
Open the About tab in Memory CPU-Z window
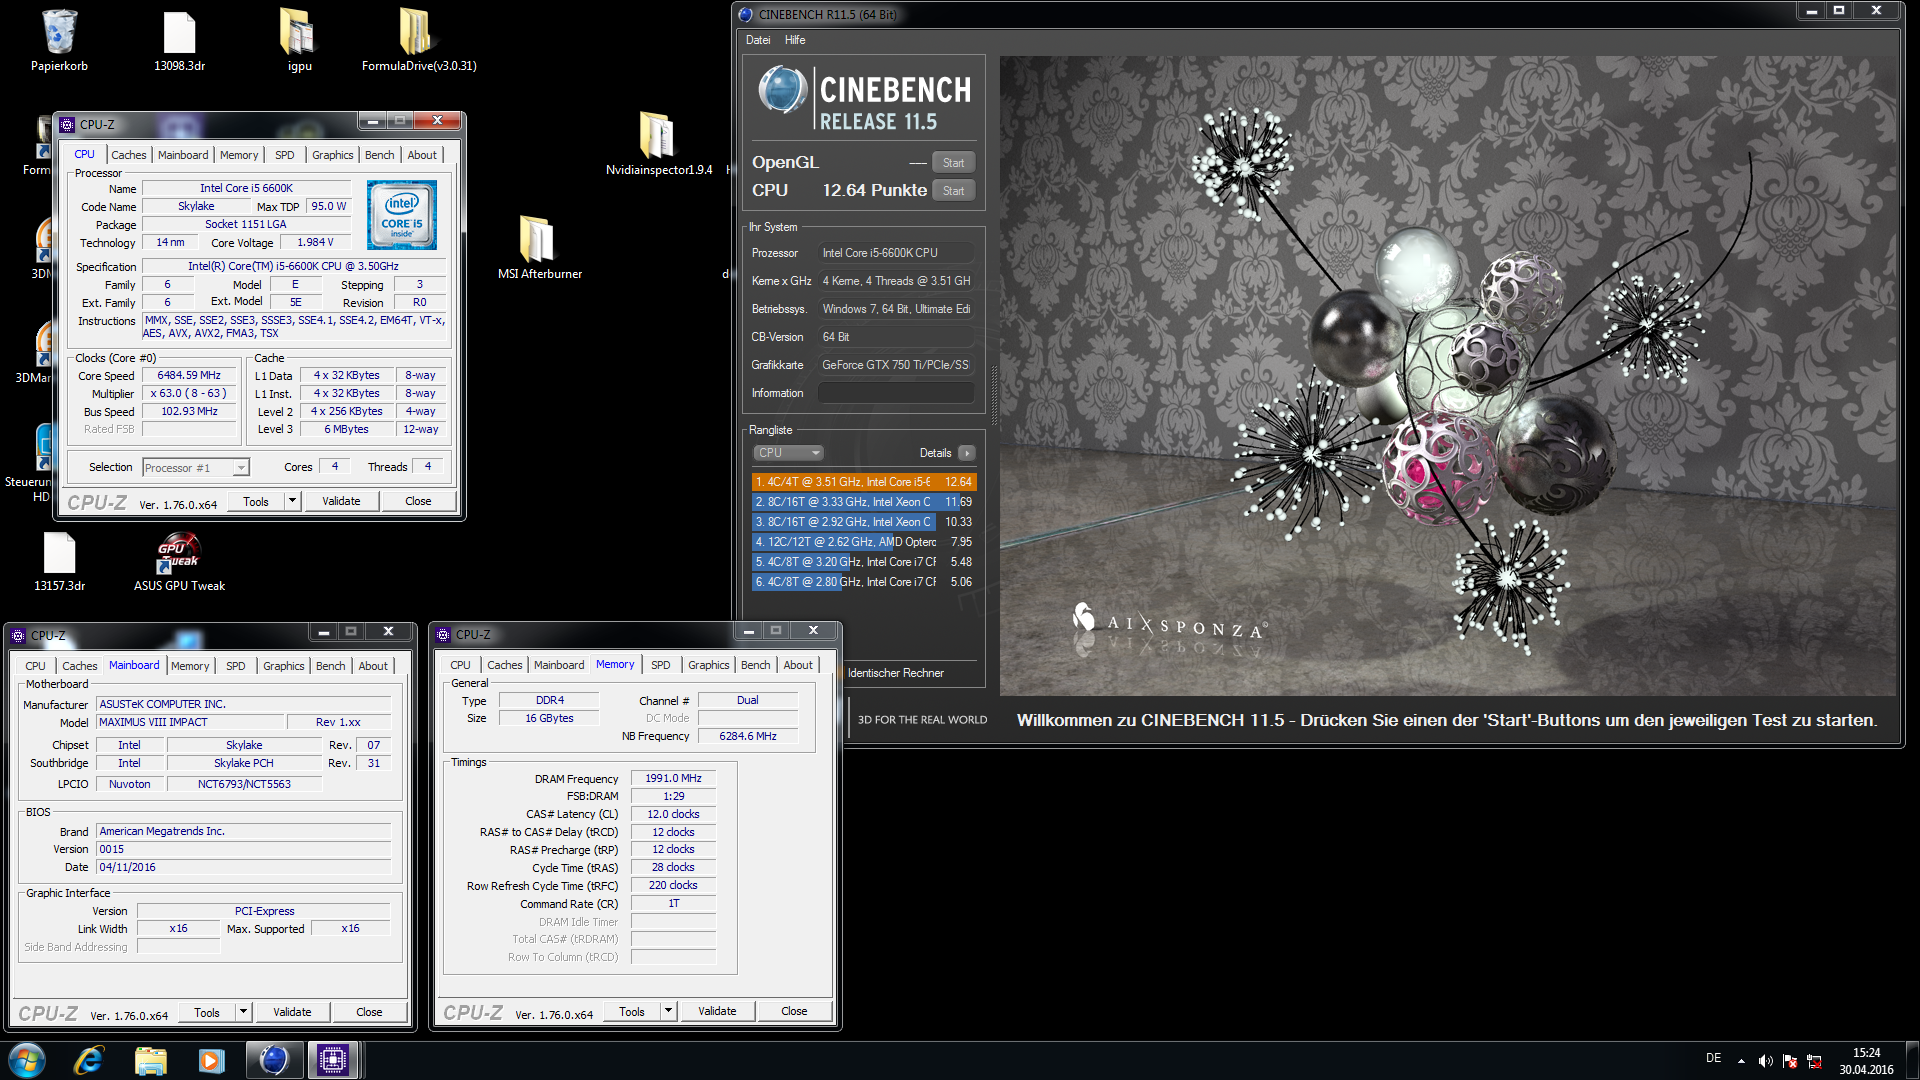(798, 665)
